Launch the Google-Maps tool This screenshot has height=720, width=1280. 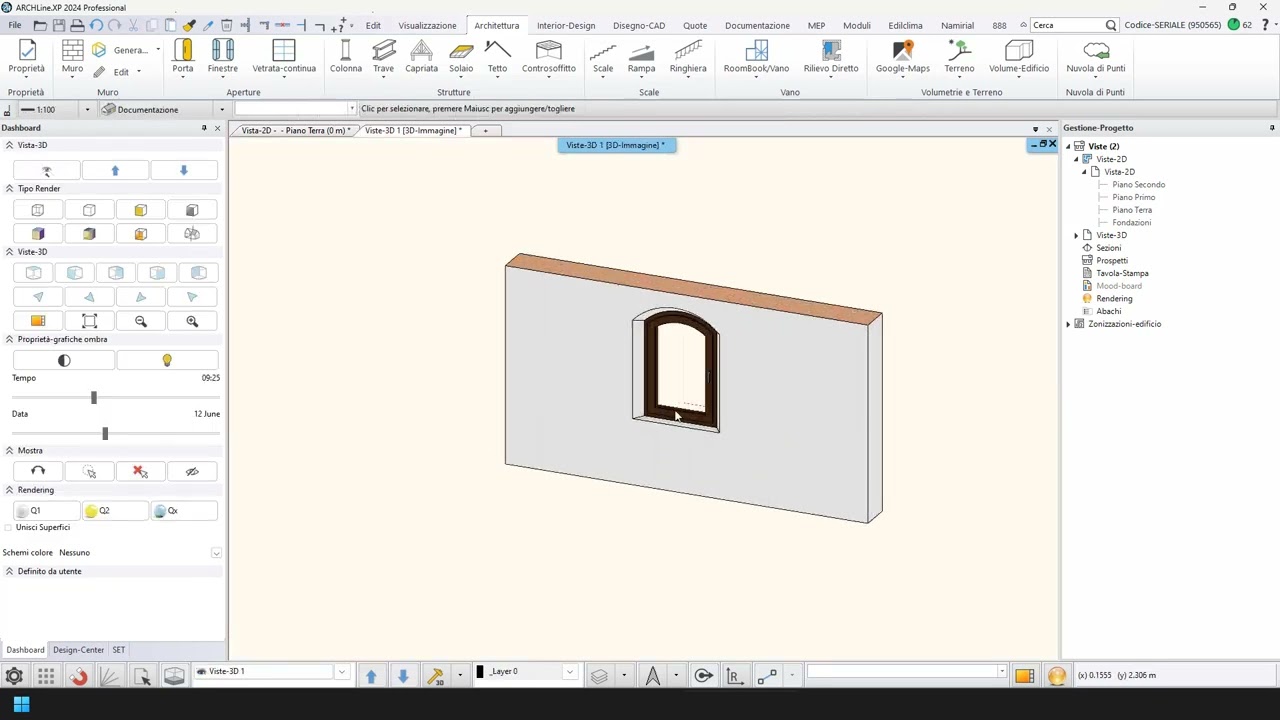pyautogui.click(x=903, y=56)
